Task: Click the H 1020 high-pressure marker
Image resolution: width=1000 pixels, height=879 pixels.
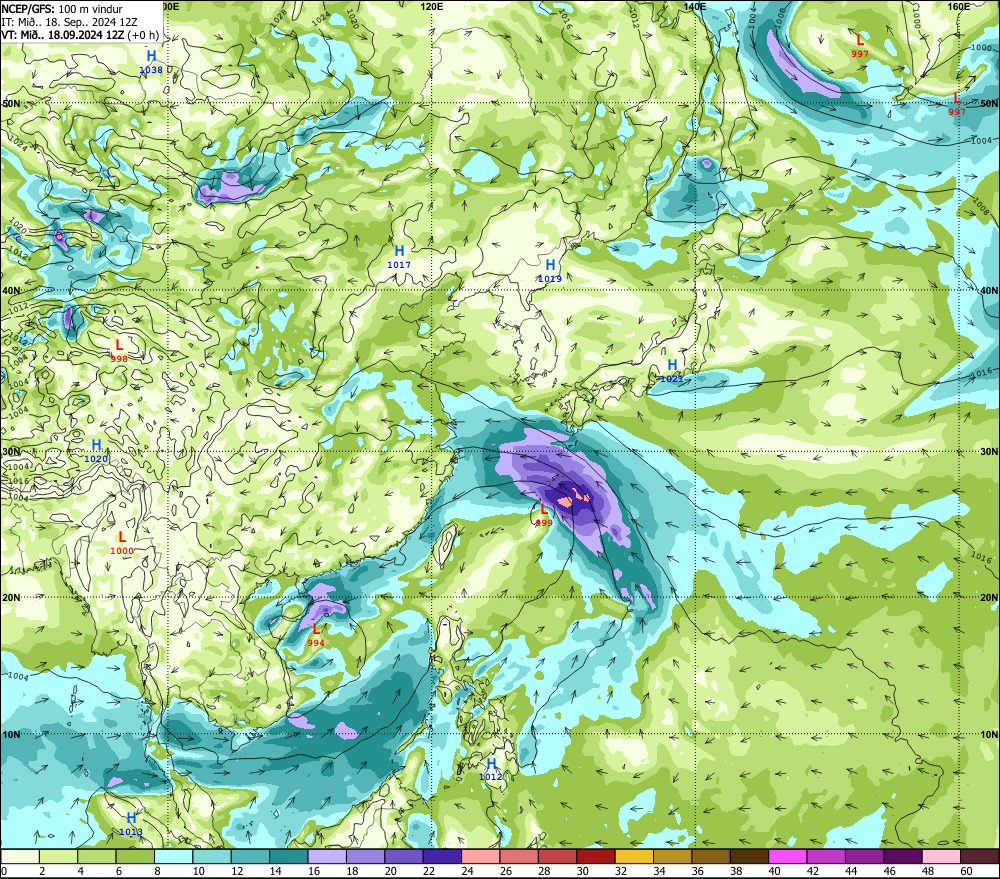Action: pyautogui.click(x=96, y=450)
